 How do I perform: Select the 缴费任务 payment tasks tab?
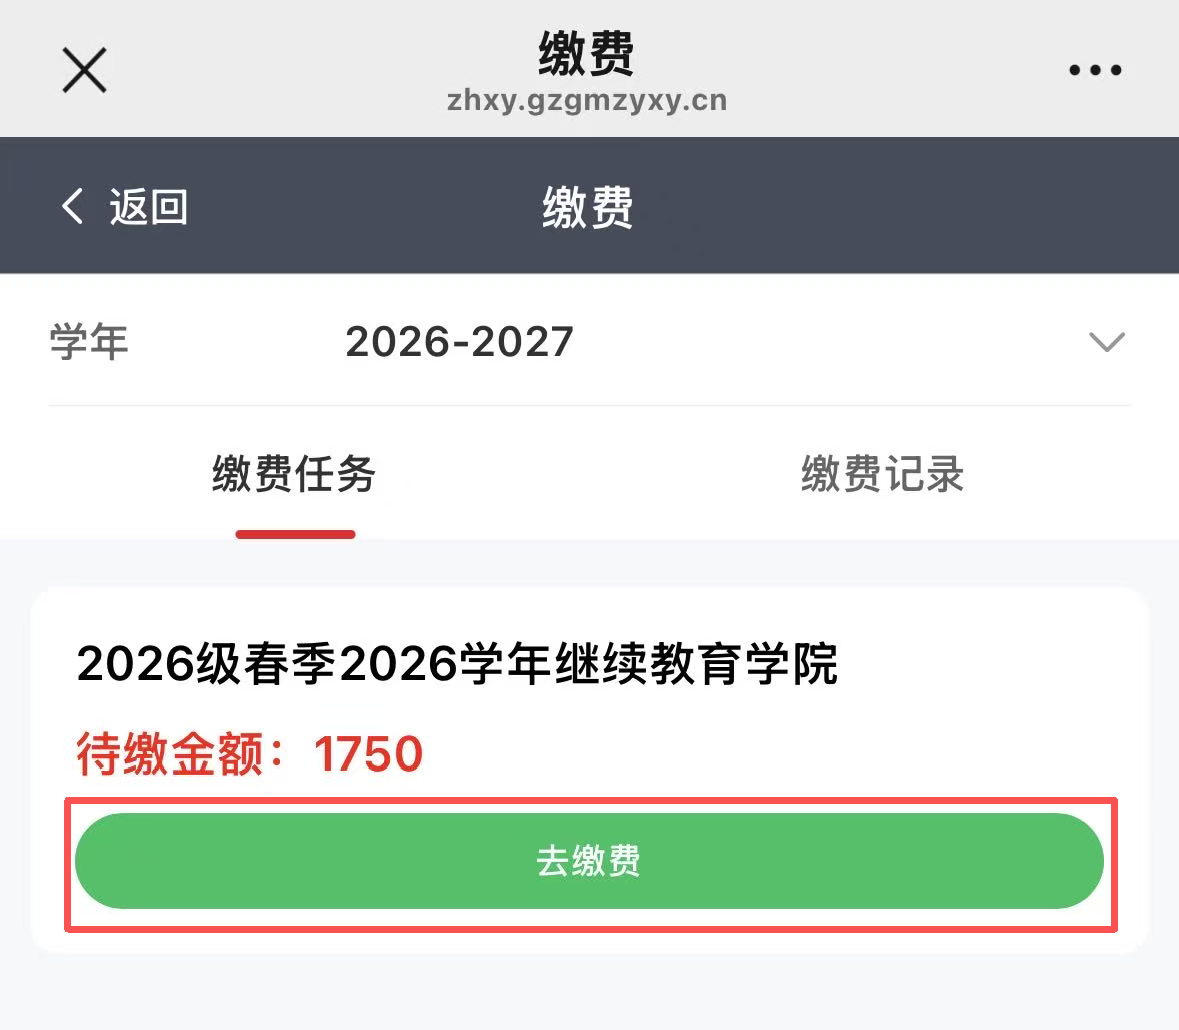pyautogui.click(x=293, y=476)
